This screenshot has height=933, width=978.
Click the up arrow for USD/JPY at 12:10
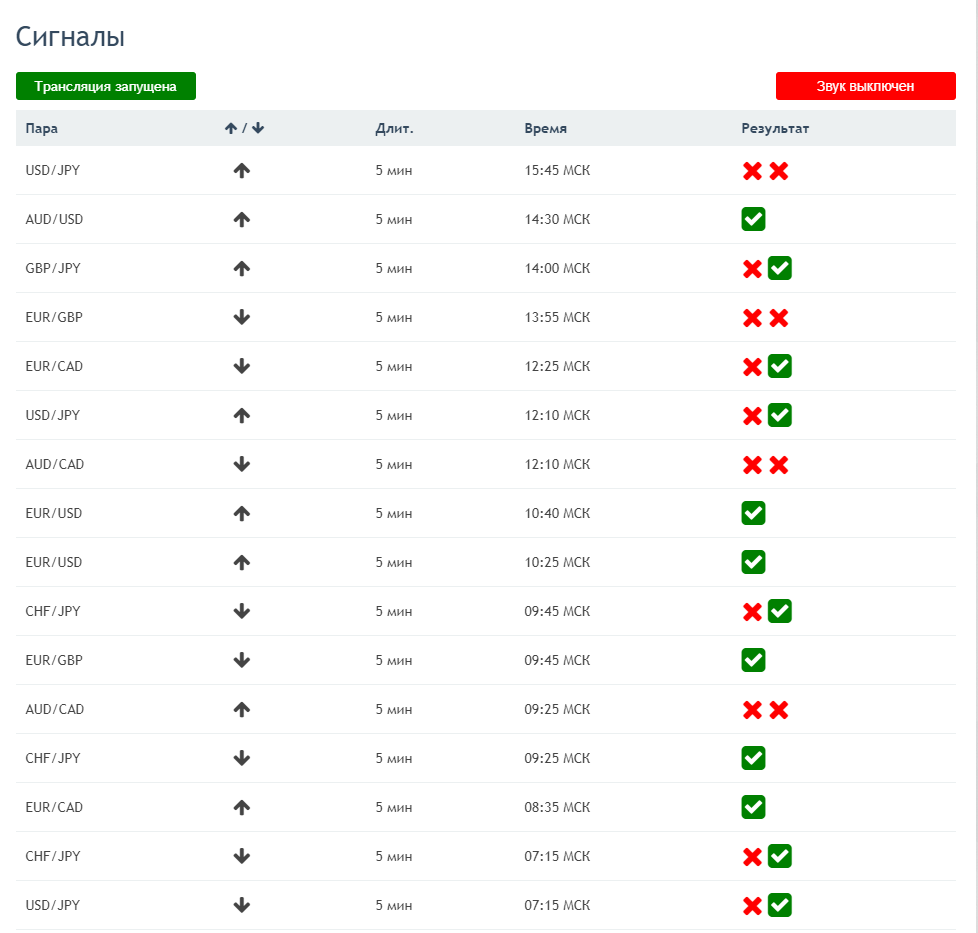point(242,415)
